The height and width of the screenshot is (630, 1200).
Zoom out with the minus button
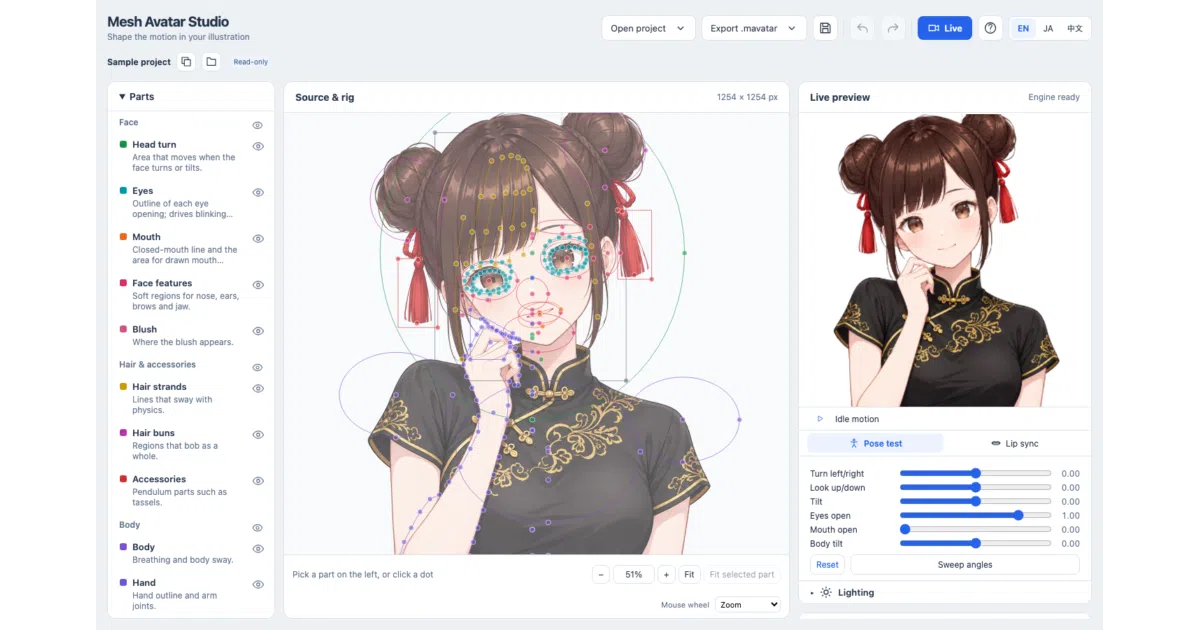click(601, 575)
